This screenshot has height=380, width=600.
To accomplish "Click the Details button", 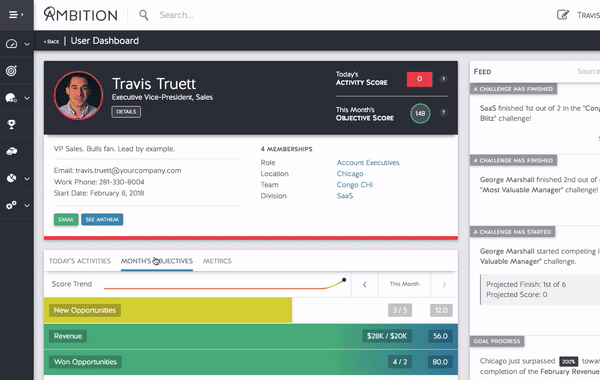I will (x=126, y=112).
